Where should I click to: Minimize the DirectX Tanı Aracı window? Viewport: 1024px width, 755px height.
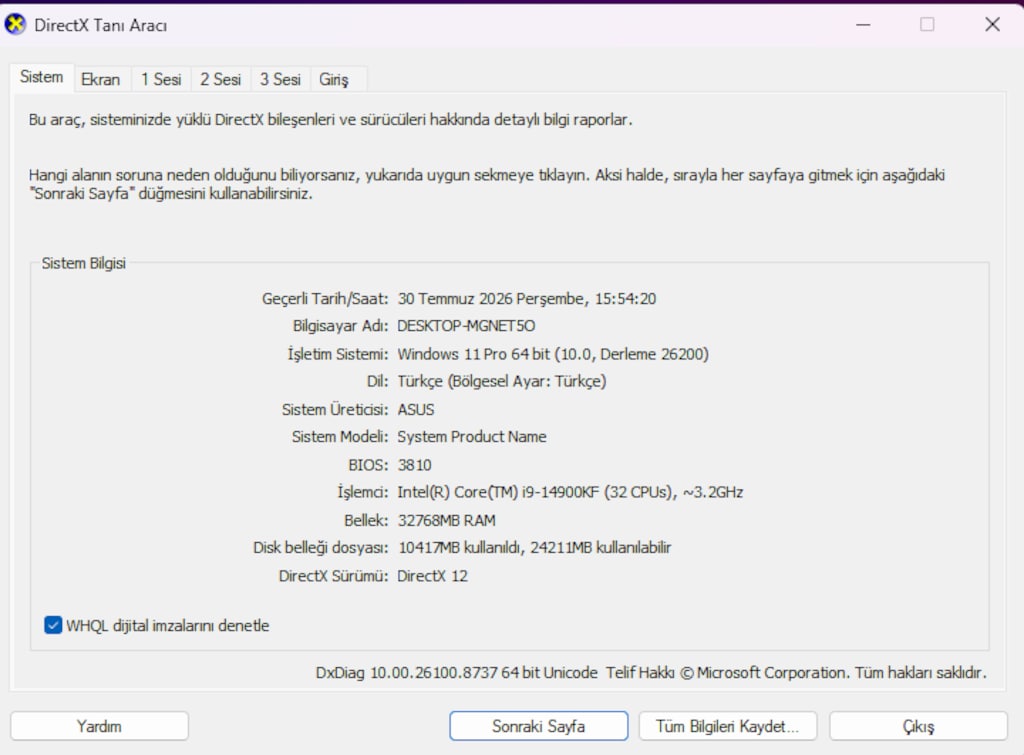(x=863, y=25)
